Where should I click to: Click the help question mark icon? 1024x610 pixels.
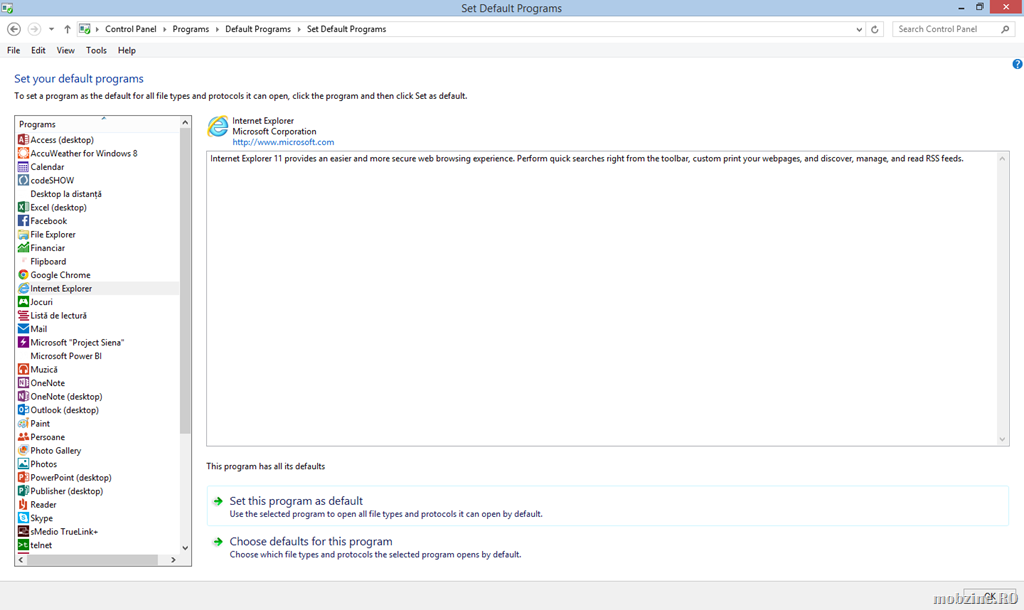tap(1017, 64)
